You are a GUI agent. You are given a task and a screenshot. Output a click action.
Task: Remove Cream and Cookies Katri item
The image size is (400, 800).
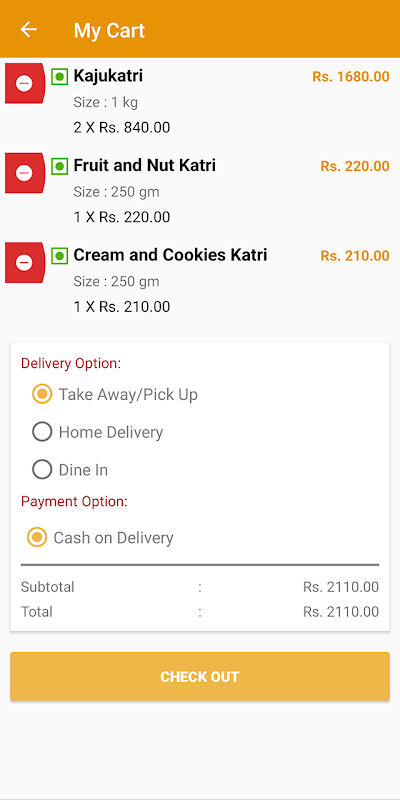pos(24,262)
